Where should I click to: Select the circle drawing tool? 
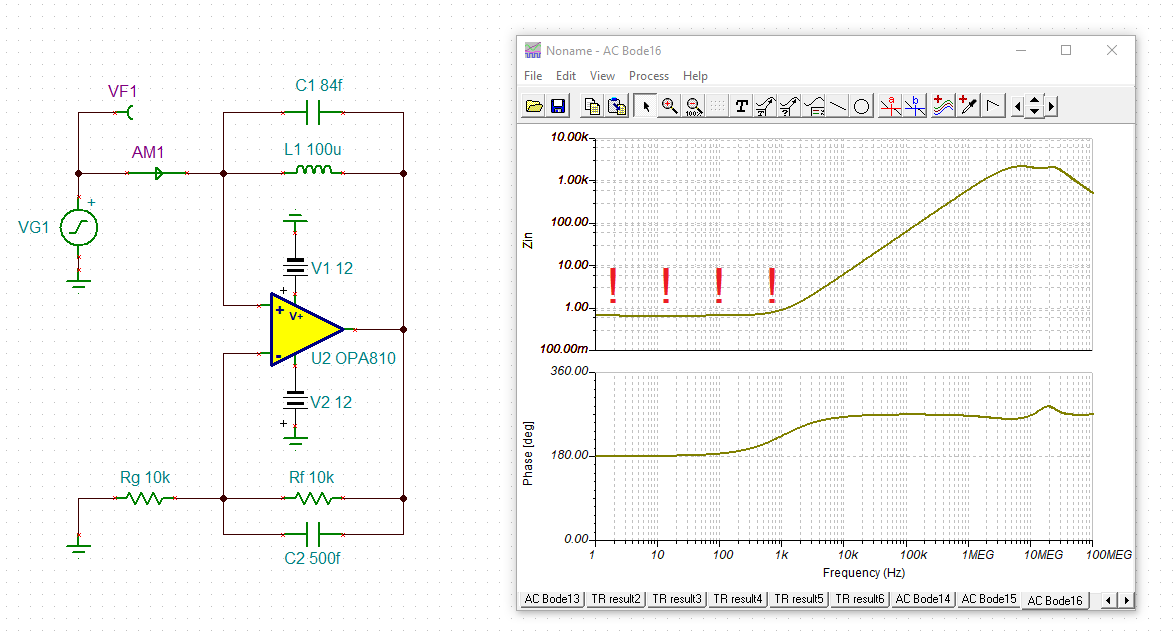click(x=862, y=106)
